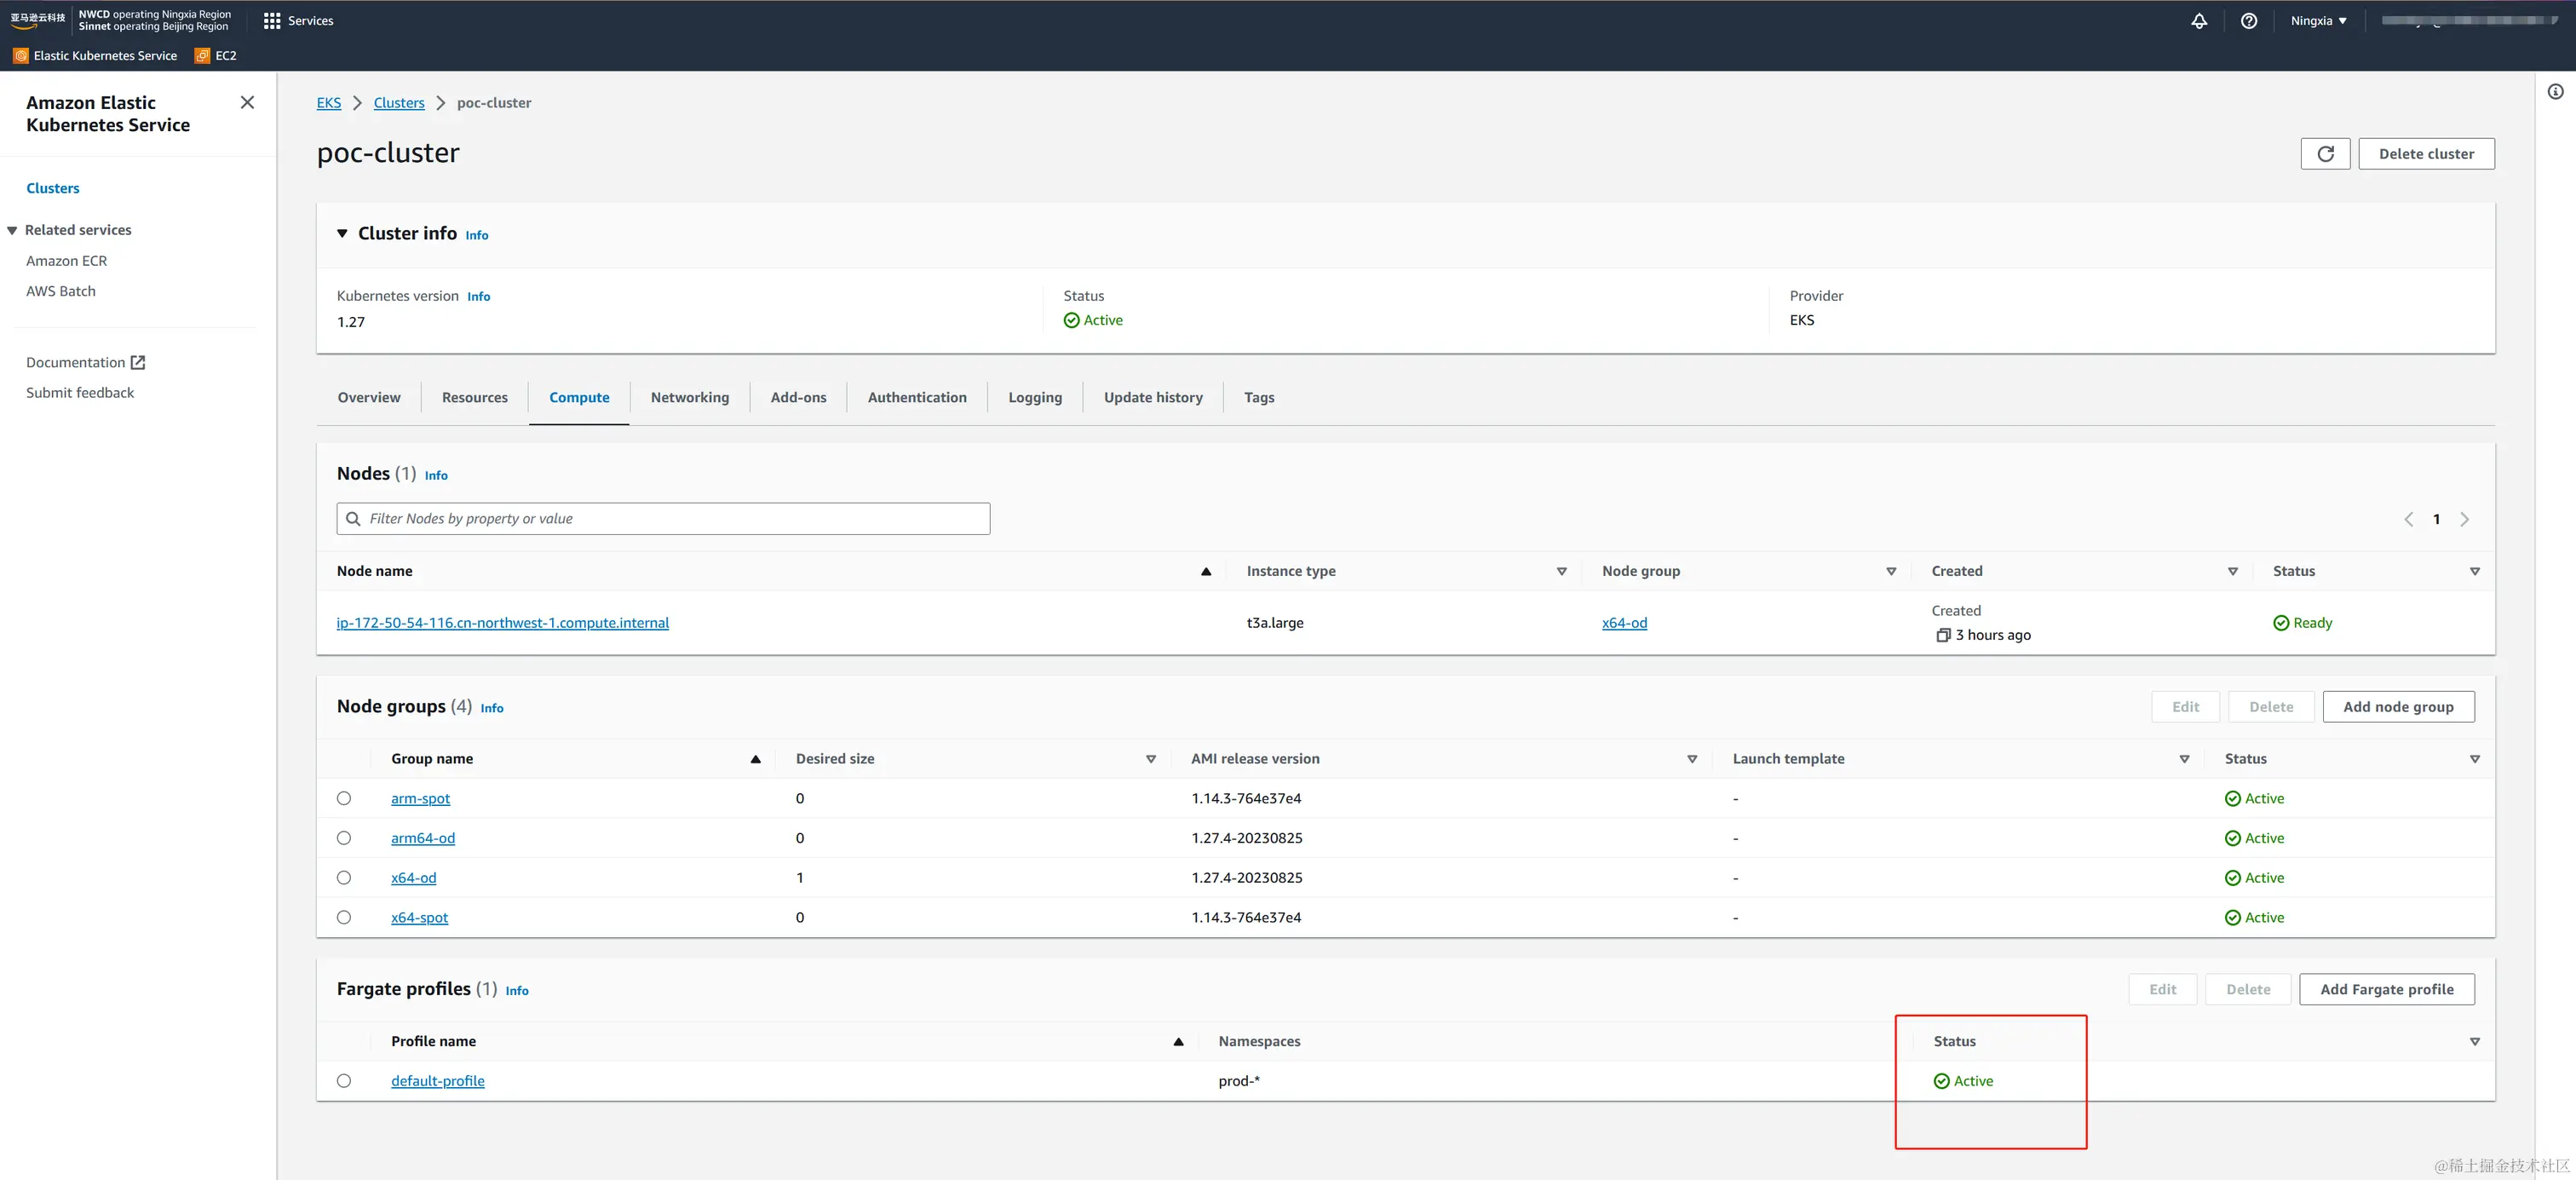Sort node groups by Group name arrow
The width and height of the screenshot is (2576, 1180).
[755, 759]
